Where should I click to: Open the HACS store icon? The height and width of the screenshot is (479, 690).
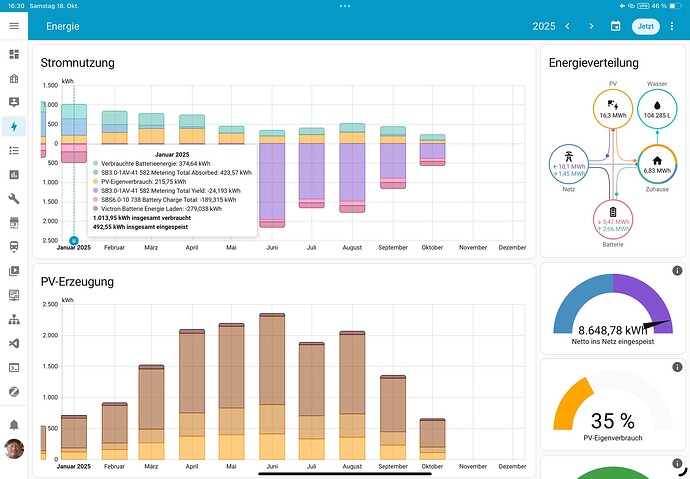14,223
